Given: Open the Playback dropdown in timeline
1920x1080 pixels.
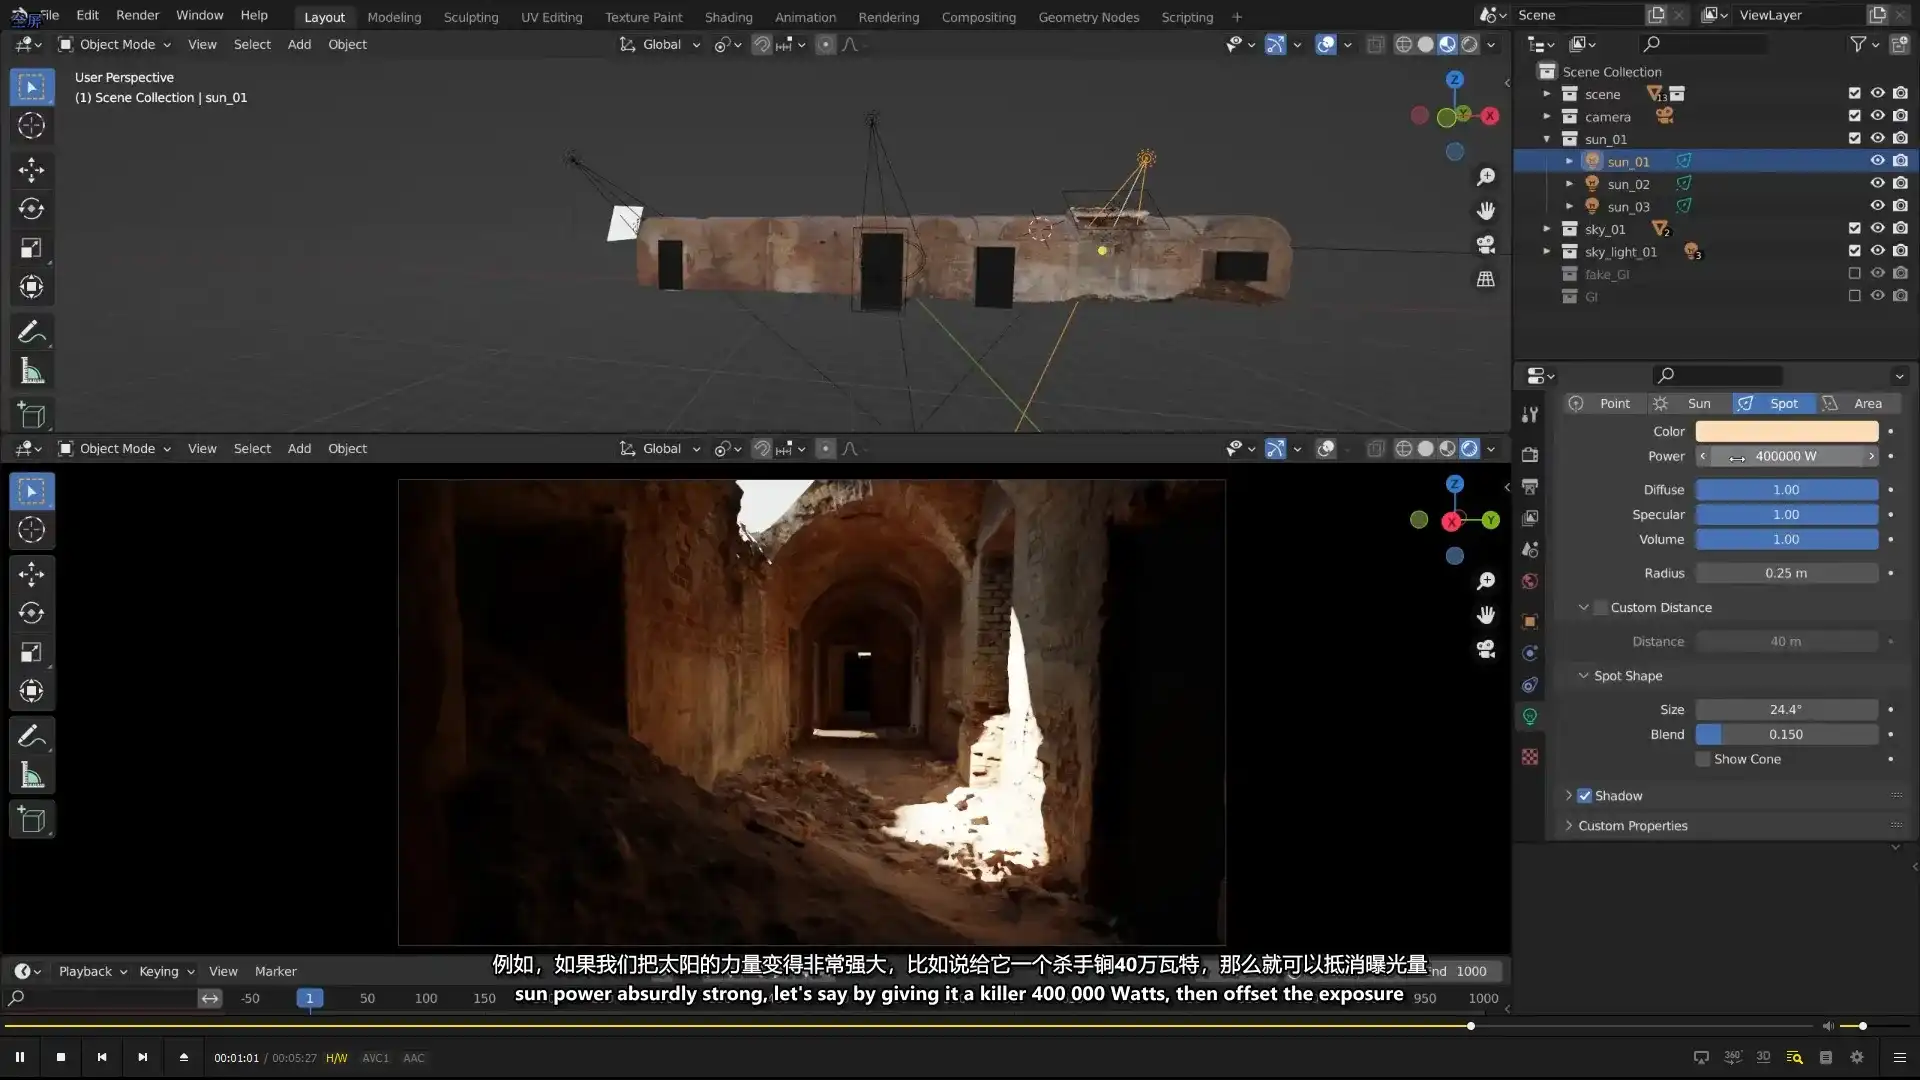Looking at the screenshot, I should pyautogui.click(x=93, y=971).
